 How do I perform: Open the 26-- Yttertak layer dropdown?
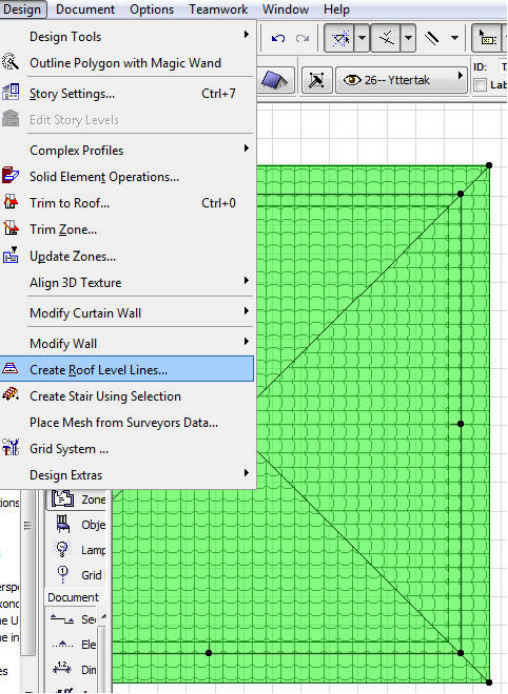click(x=401, y=80)
